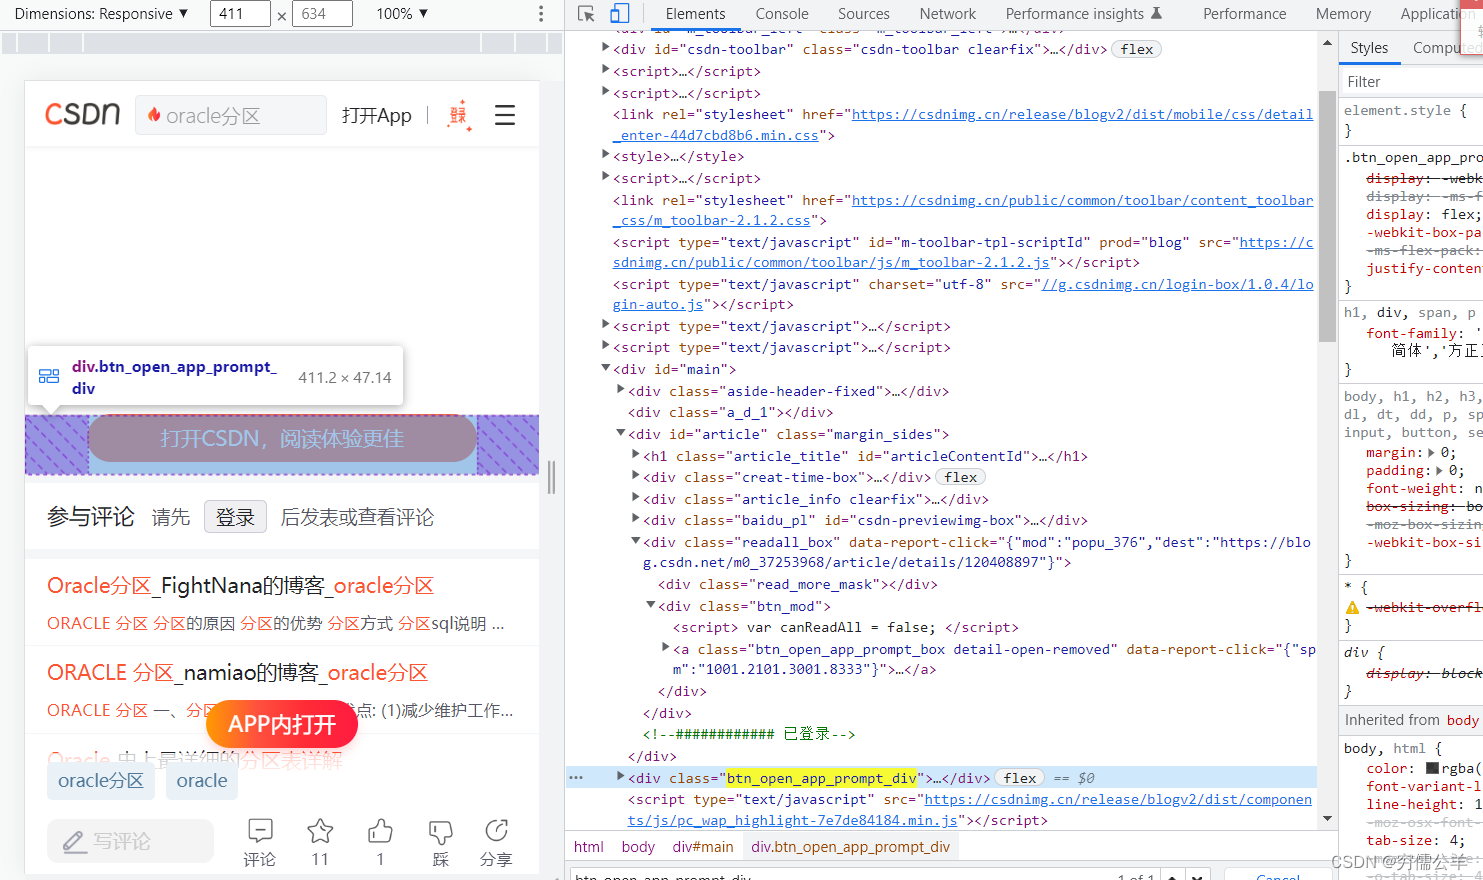This screenshot has height=880, width=1483.
Task: Select the div#main breadcrumb item
Action: pos(703,847)
